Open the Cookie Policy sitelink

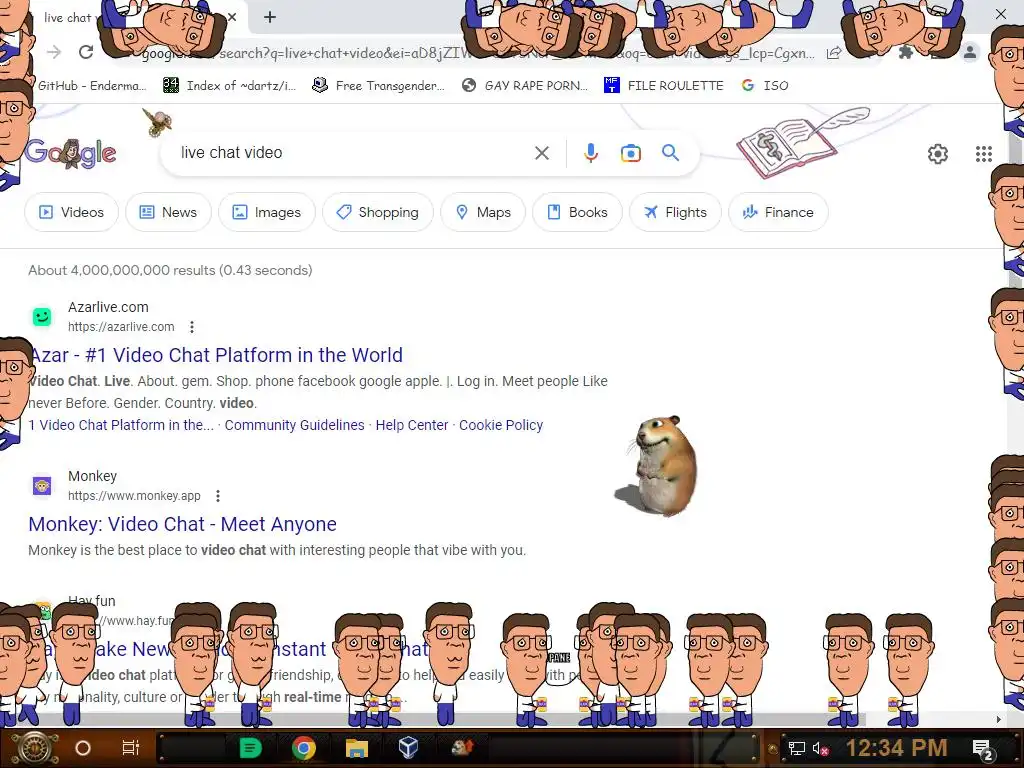tap(501, 425)
